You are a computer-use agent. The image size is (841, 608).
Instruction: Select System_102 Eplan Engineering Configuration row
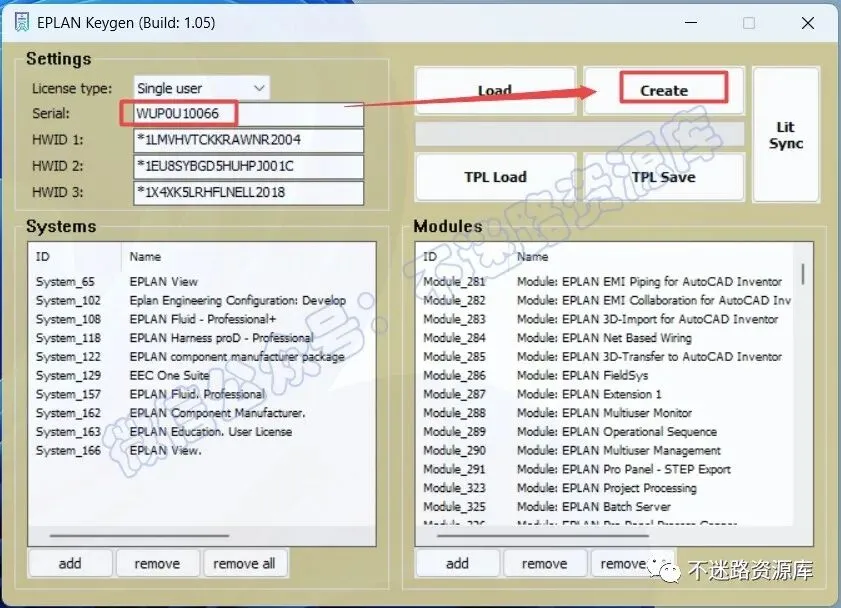coord(202,300)
